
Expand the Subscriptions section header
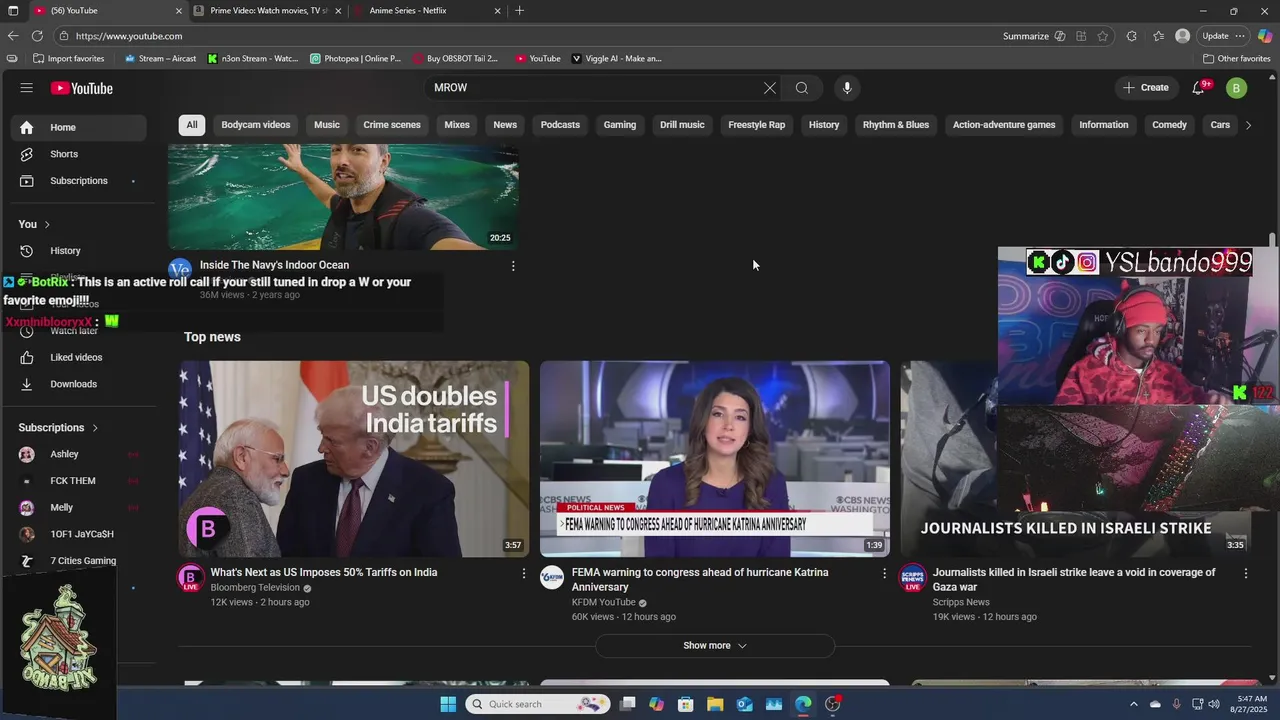(x=59, y=427)
